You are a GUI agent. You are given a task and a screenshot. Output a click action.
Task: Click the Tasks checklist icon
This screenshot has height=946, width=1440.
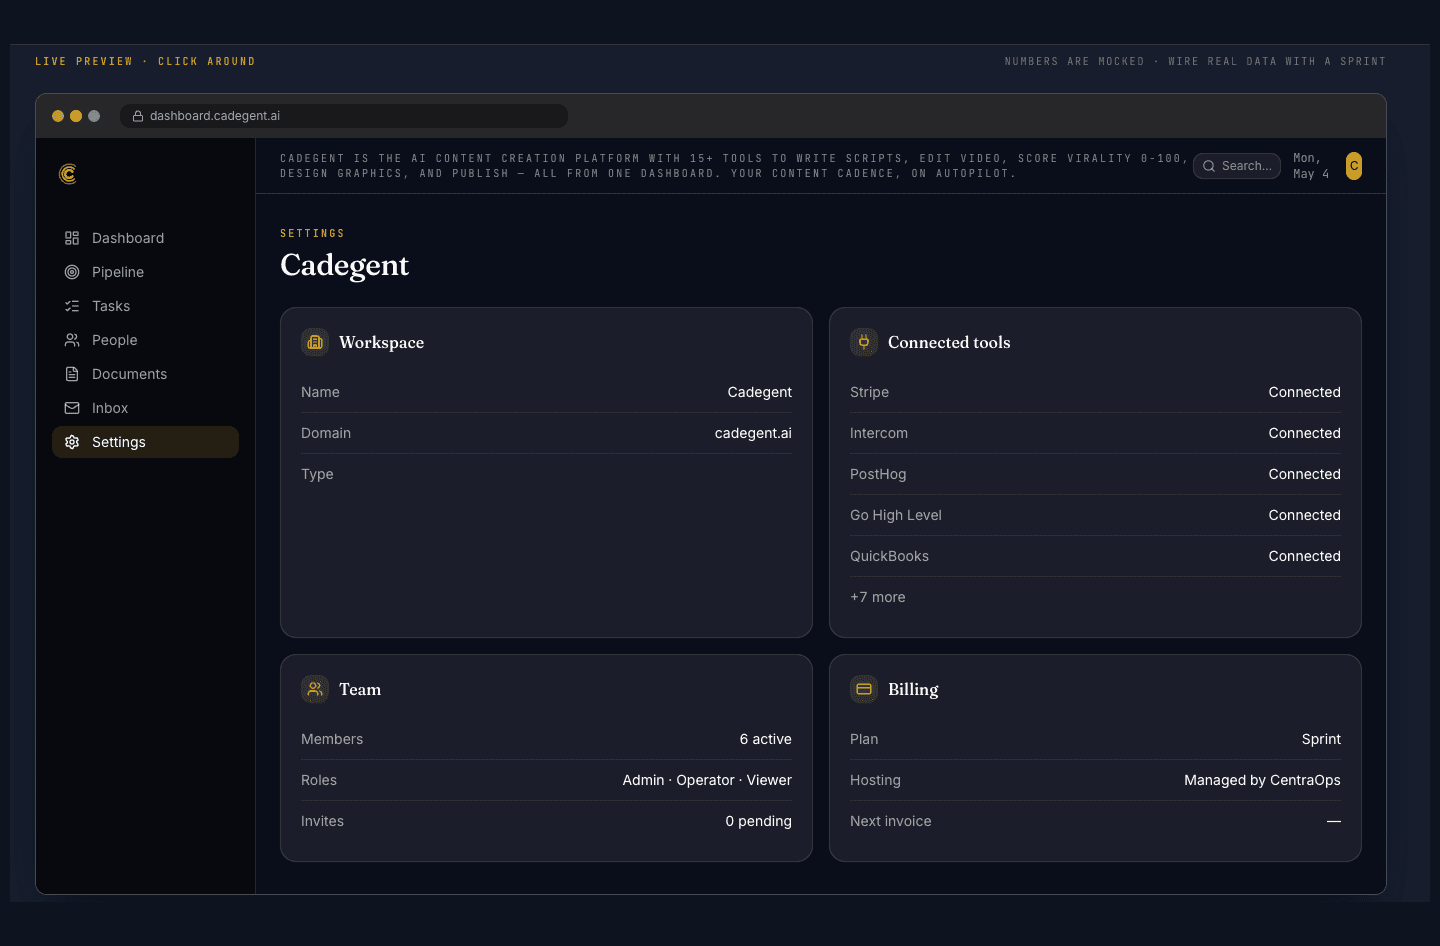click(72, 306)
